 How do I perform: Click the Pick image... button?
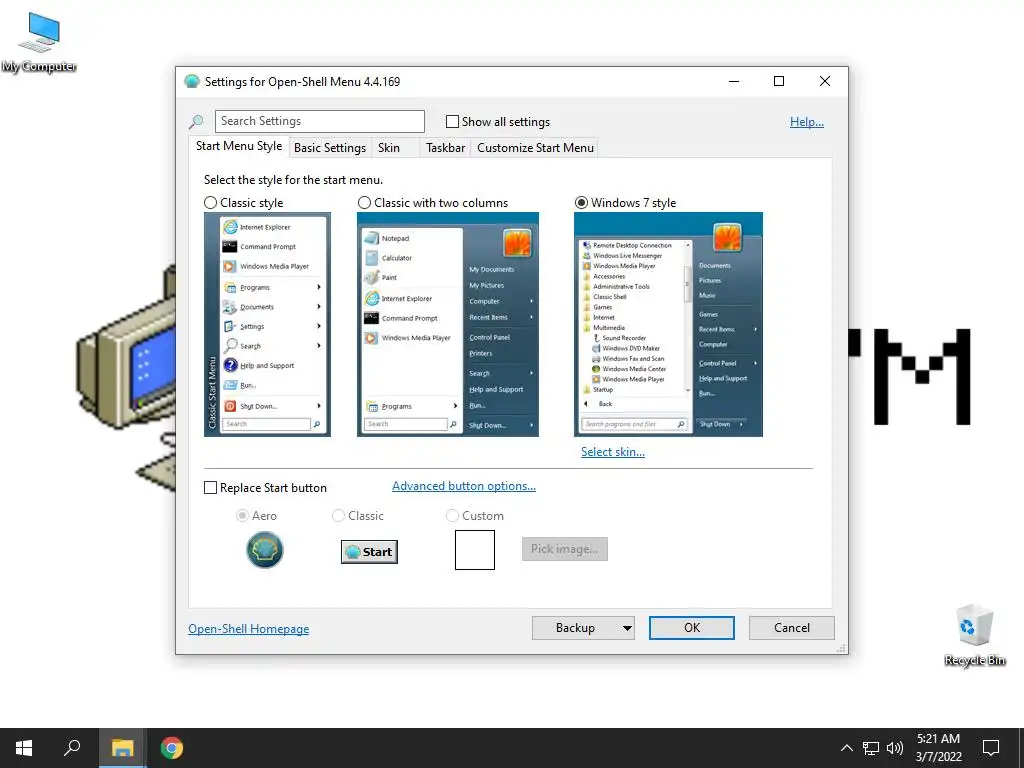[565, 549]
